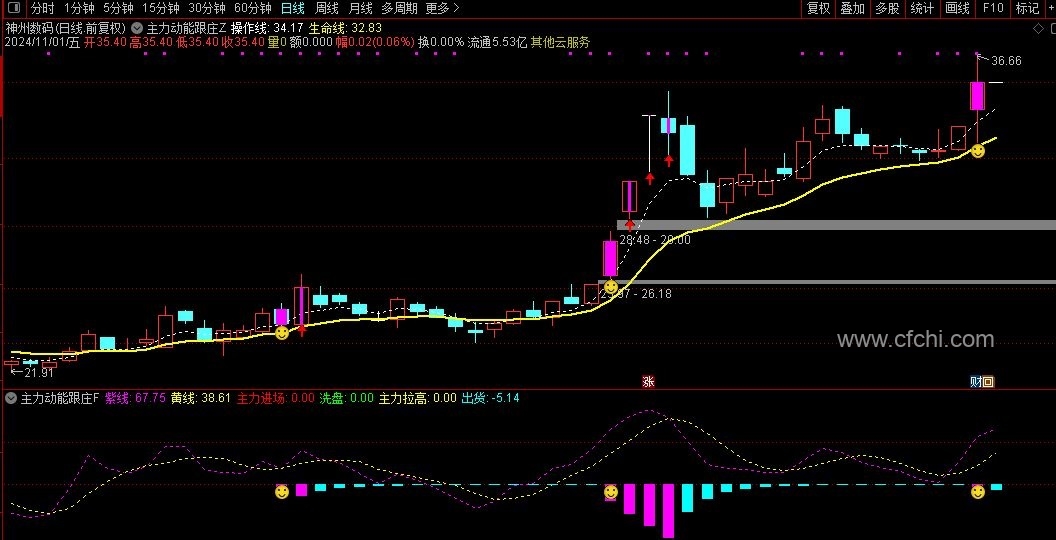This screenshot has width=1056, height=540.
Task: Switch to the 月线 monthly chart tab
Action: (361, 8)
